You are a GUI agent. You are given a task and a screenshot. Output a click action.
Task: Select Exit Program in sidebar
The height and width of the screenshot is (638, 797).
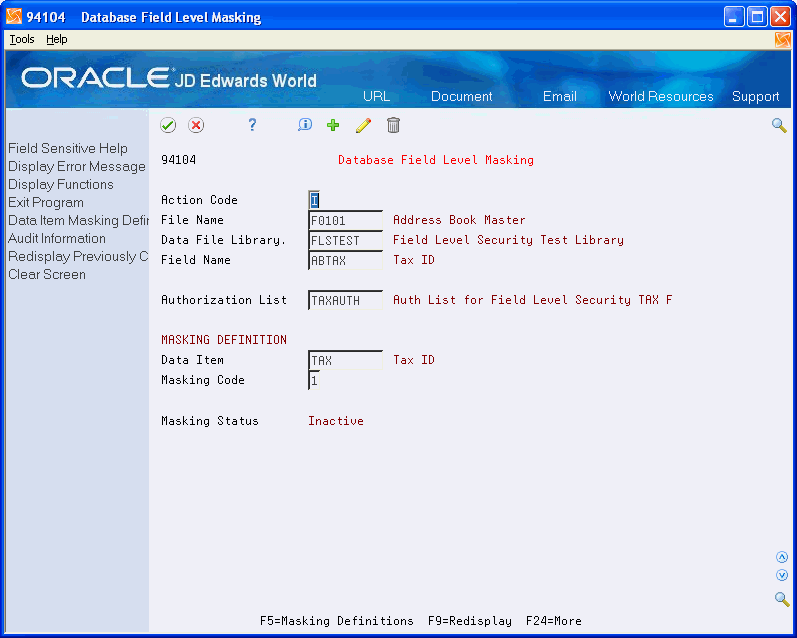click(46, 202)
